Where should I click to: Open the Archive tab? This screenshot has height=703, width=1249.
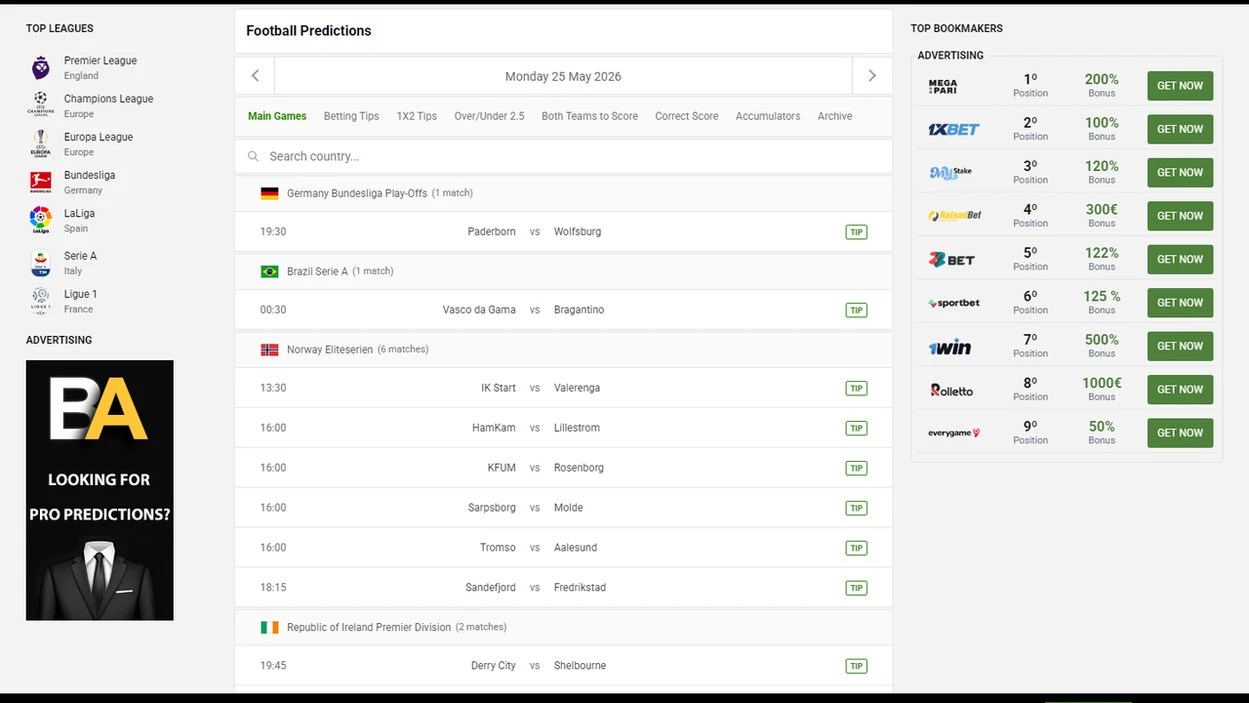coord(835,116)
